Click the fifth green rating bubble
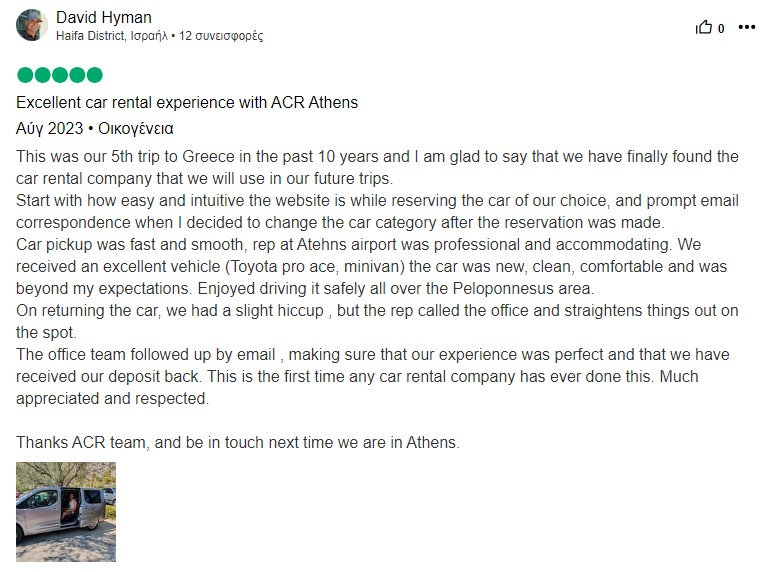This screenshot has width=772, height=572. coord(95,75)
